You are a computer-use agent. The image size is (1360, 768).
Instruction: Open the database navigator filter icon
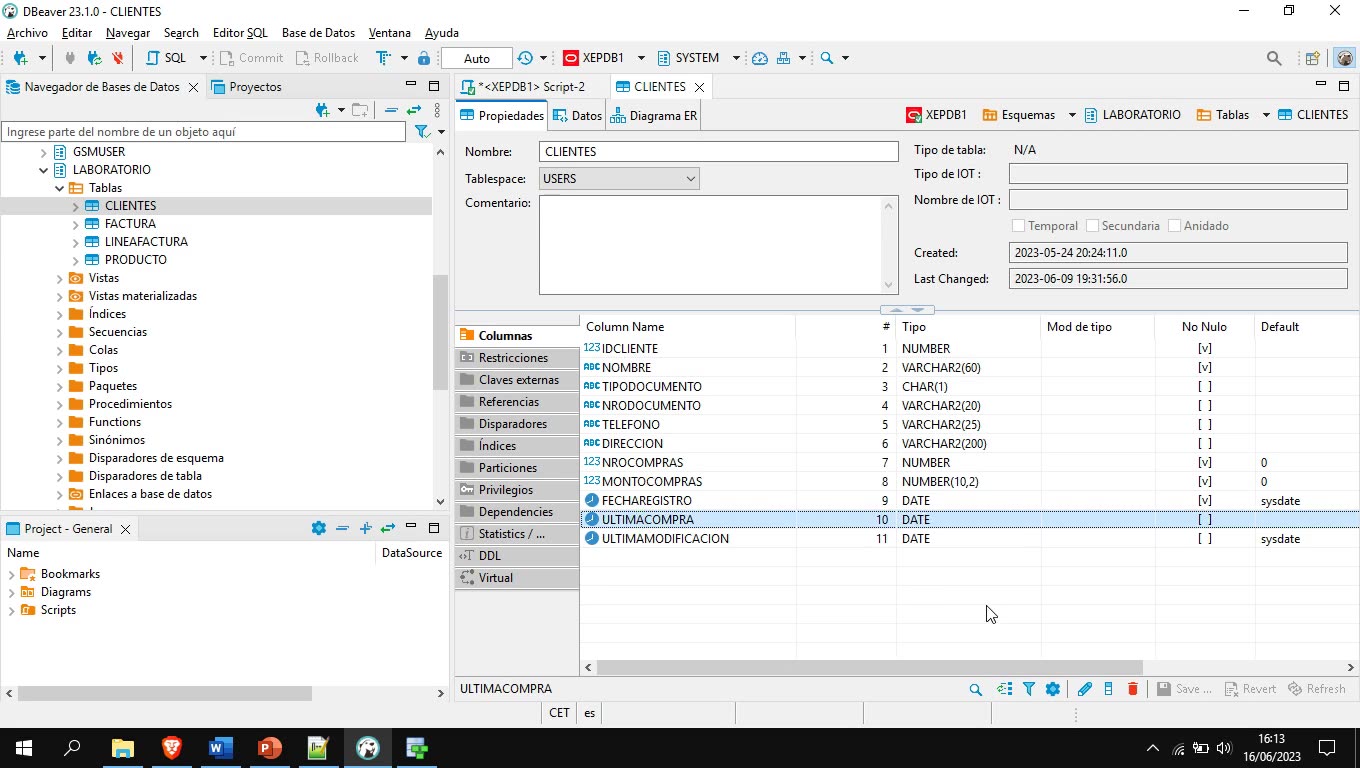tap(421, 131)
